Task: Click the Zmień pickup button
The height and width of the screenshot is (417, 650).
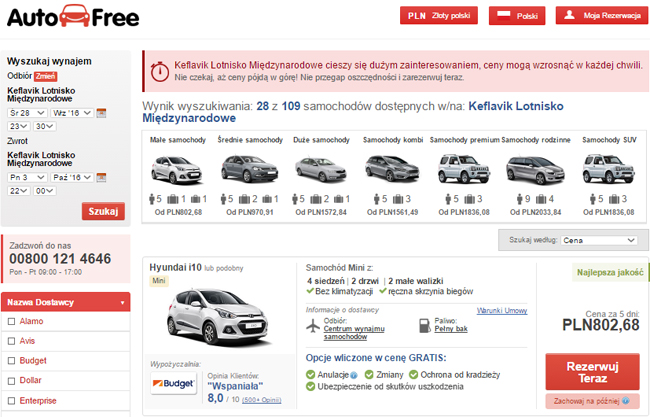Action: [46, 76]
